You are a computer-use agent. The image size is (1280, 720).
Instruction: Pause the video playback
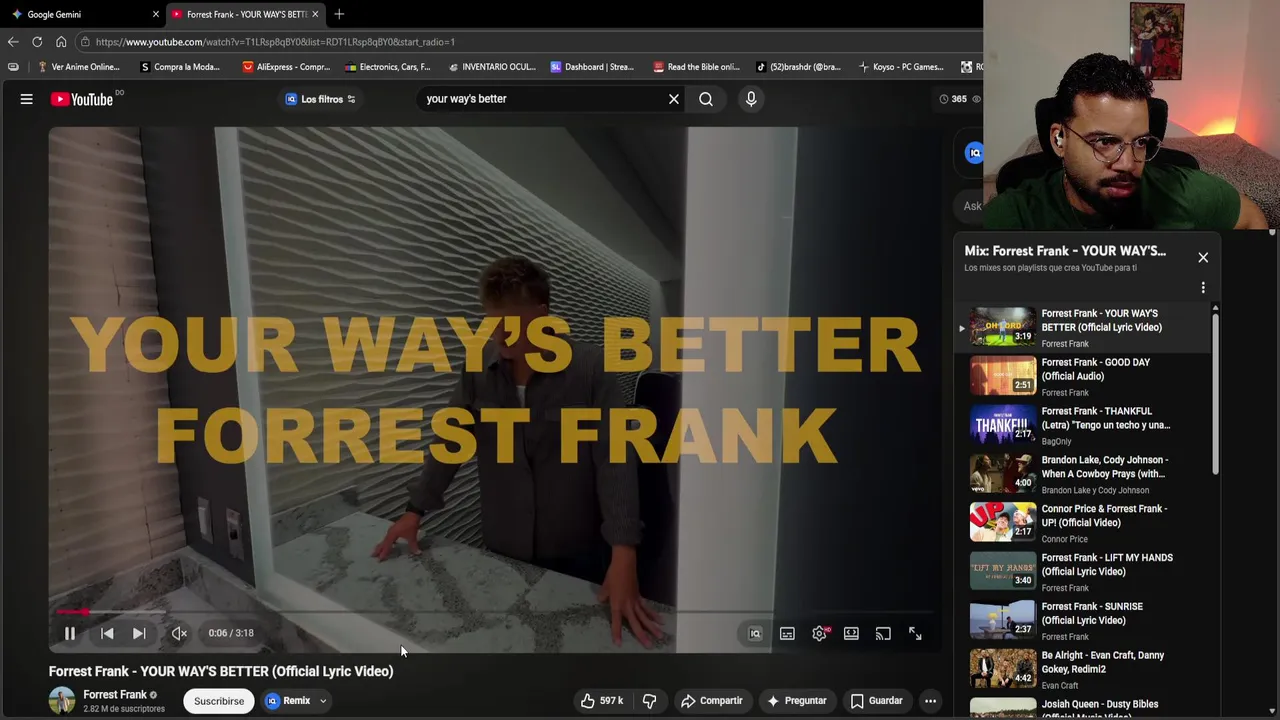(70, 633)
